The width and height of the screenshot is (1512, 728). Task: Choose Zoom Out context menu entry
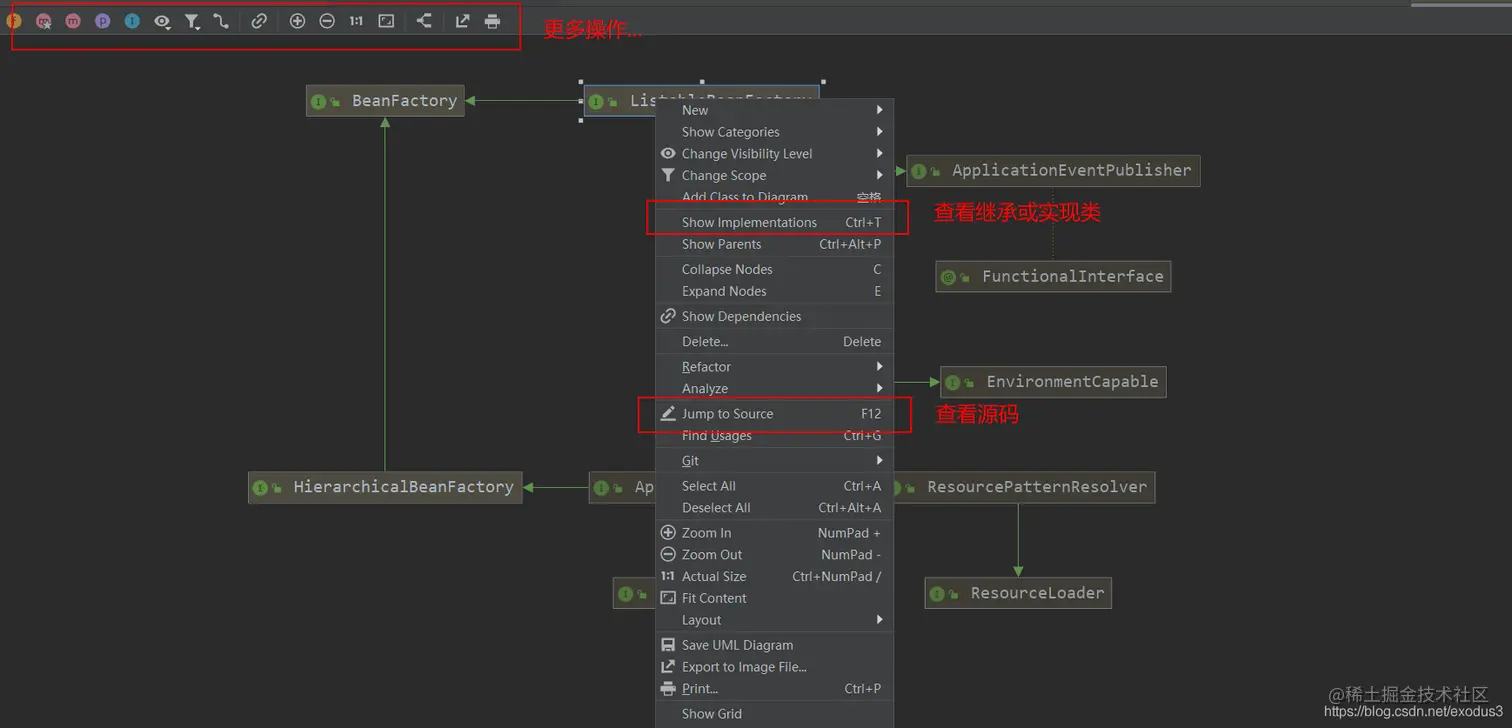[774, 555]
